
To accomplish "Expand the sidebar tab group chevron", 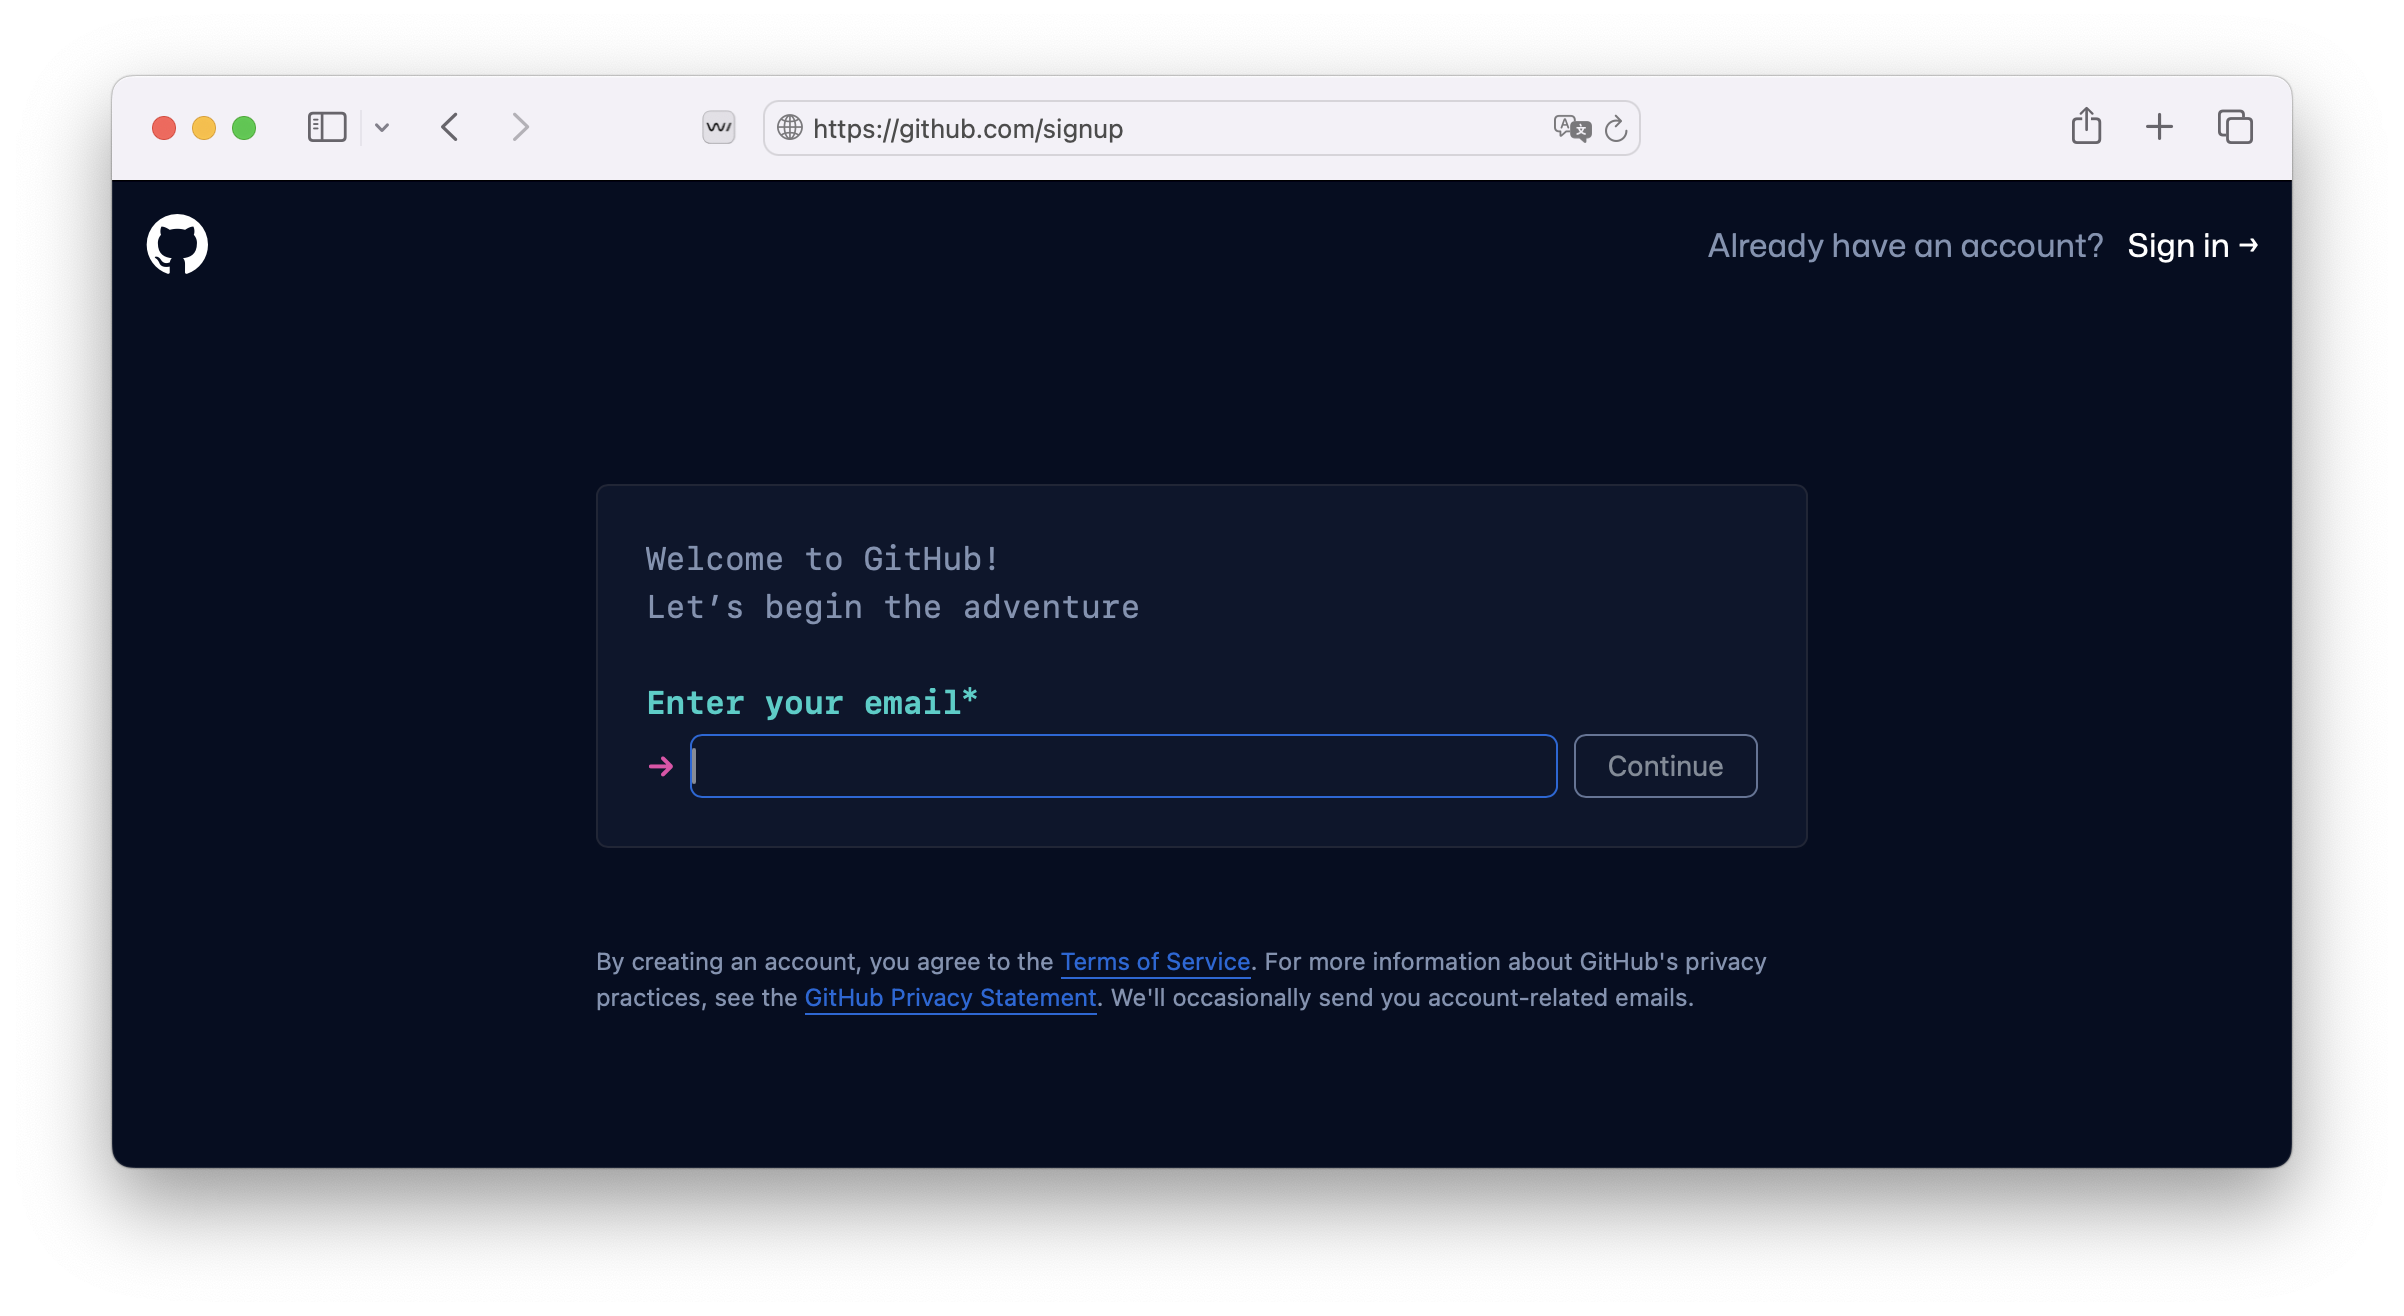I will tap(382, 127).
